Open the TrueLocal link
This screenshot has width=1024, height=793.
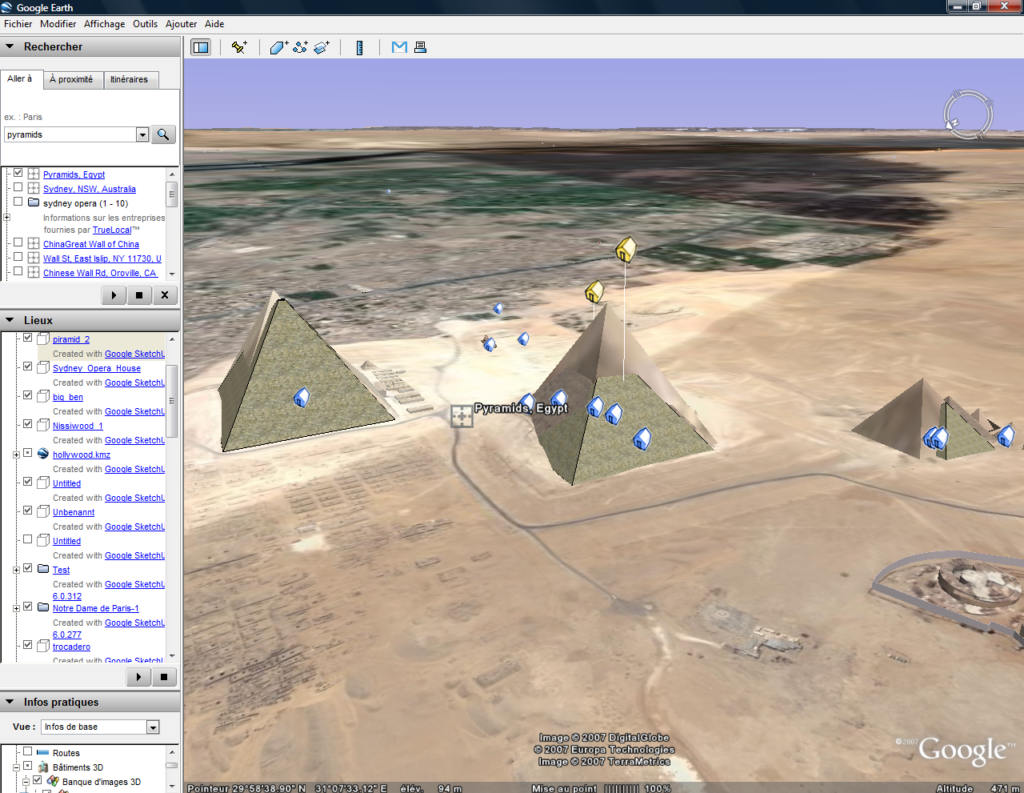click(112, 230)
